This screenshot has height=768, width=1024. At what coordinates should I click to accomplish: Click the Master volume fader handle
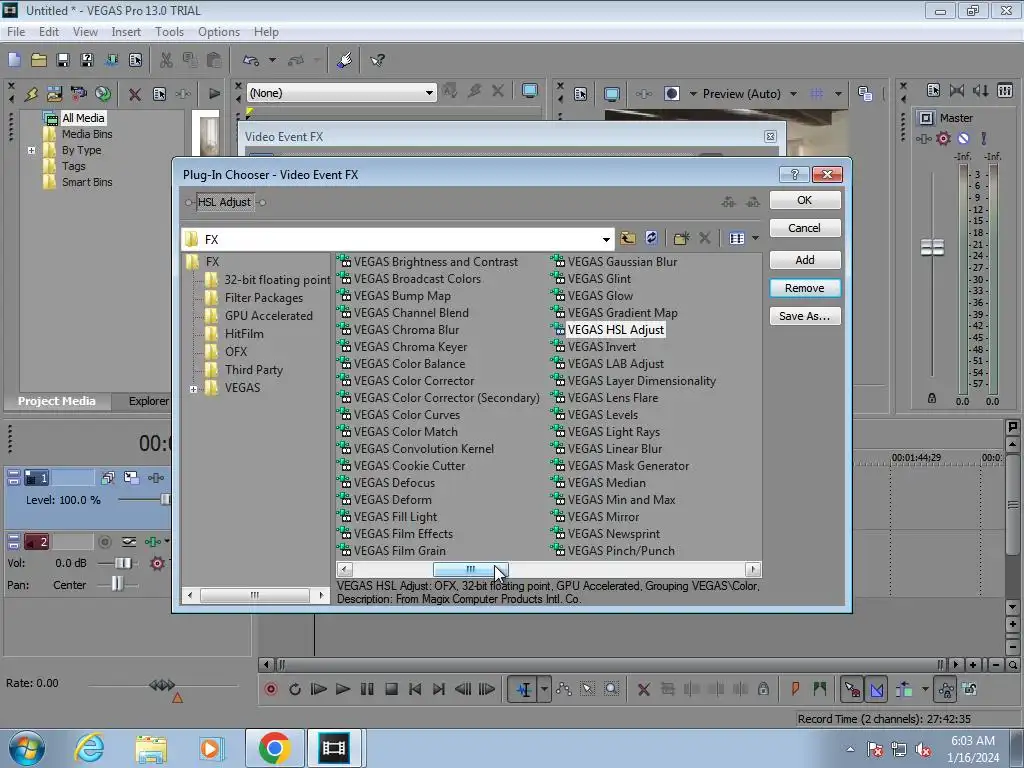932,247
